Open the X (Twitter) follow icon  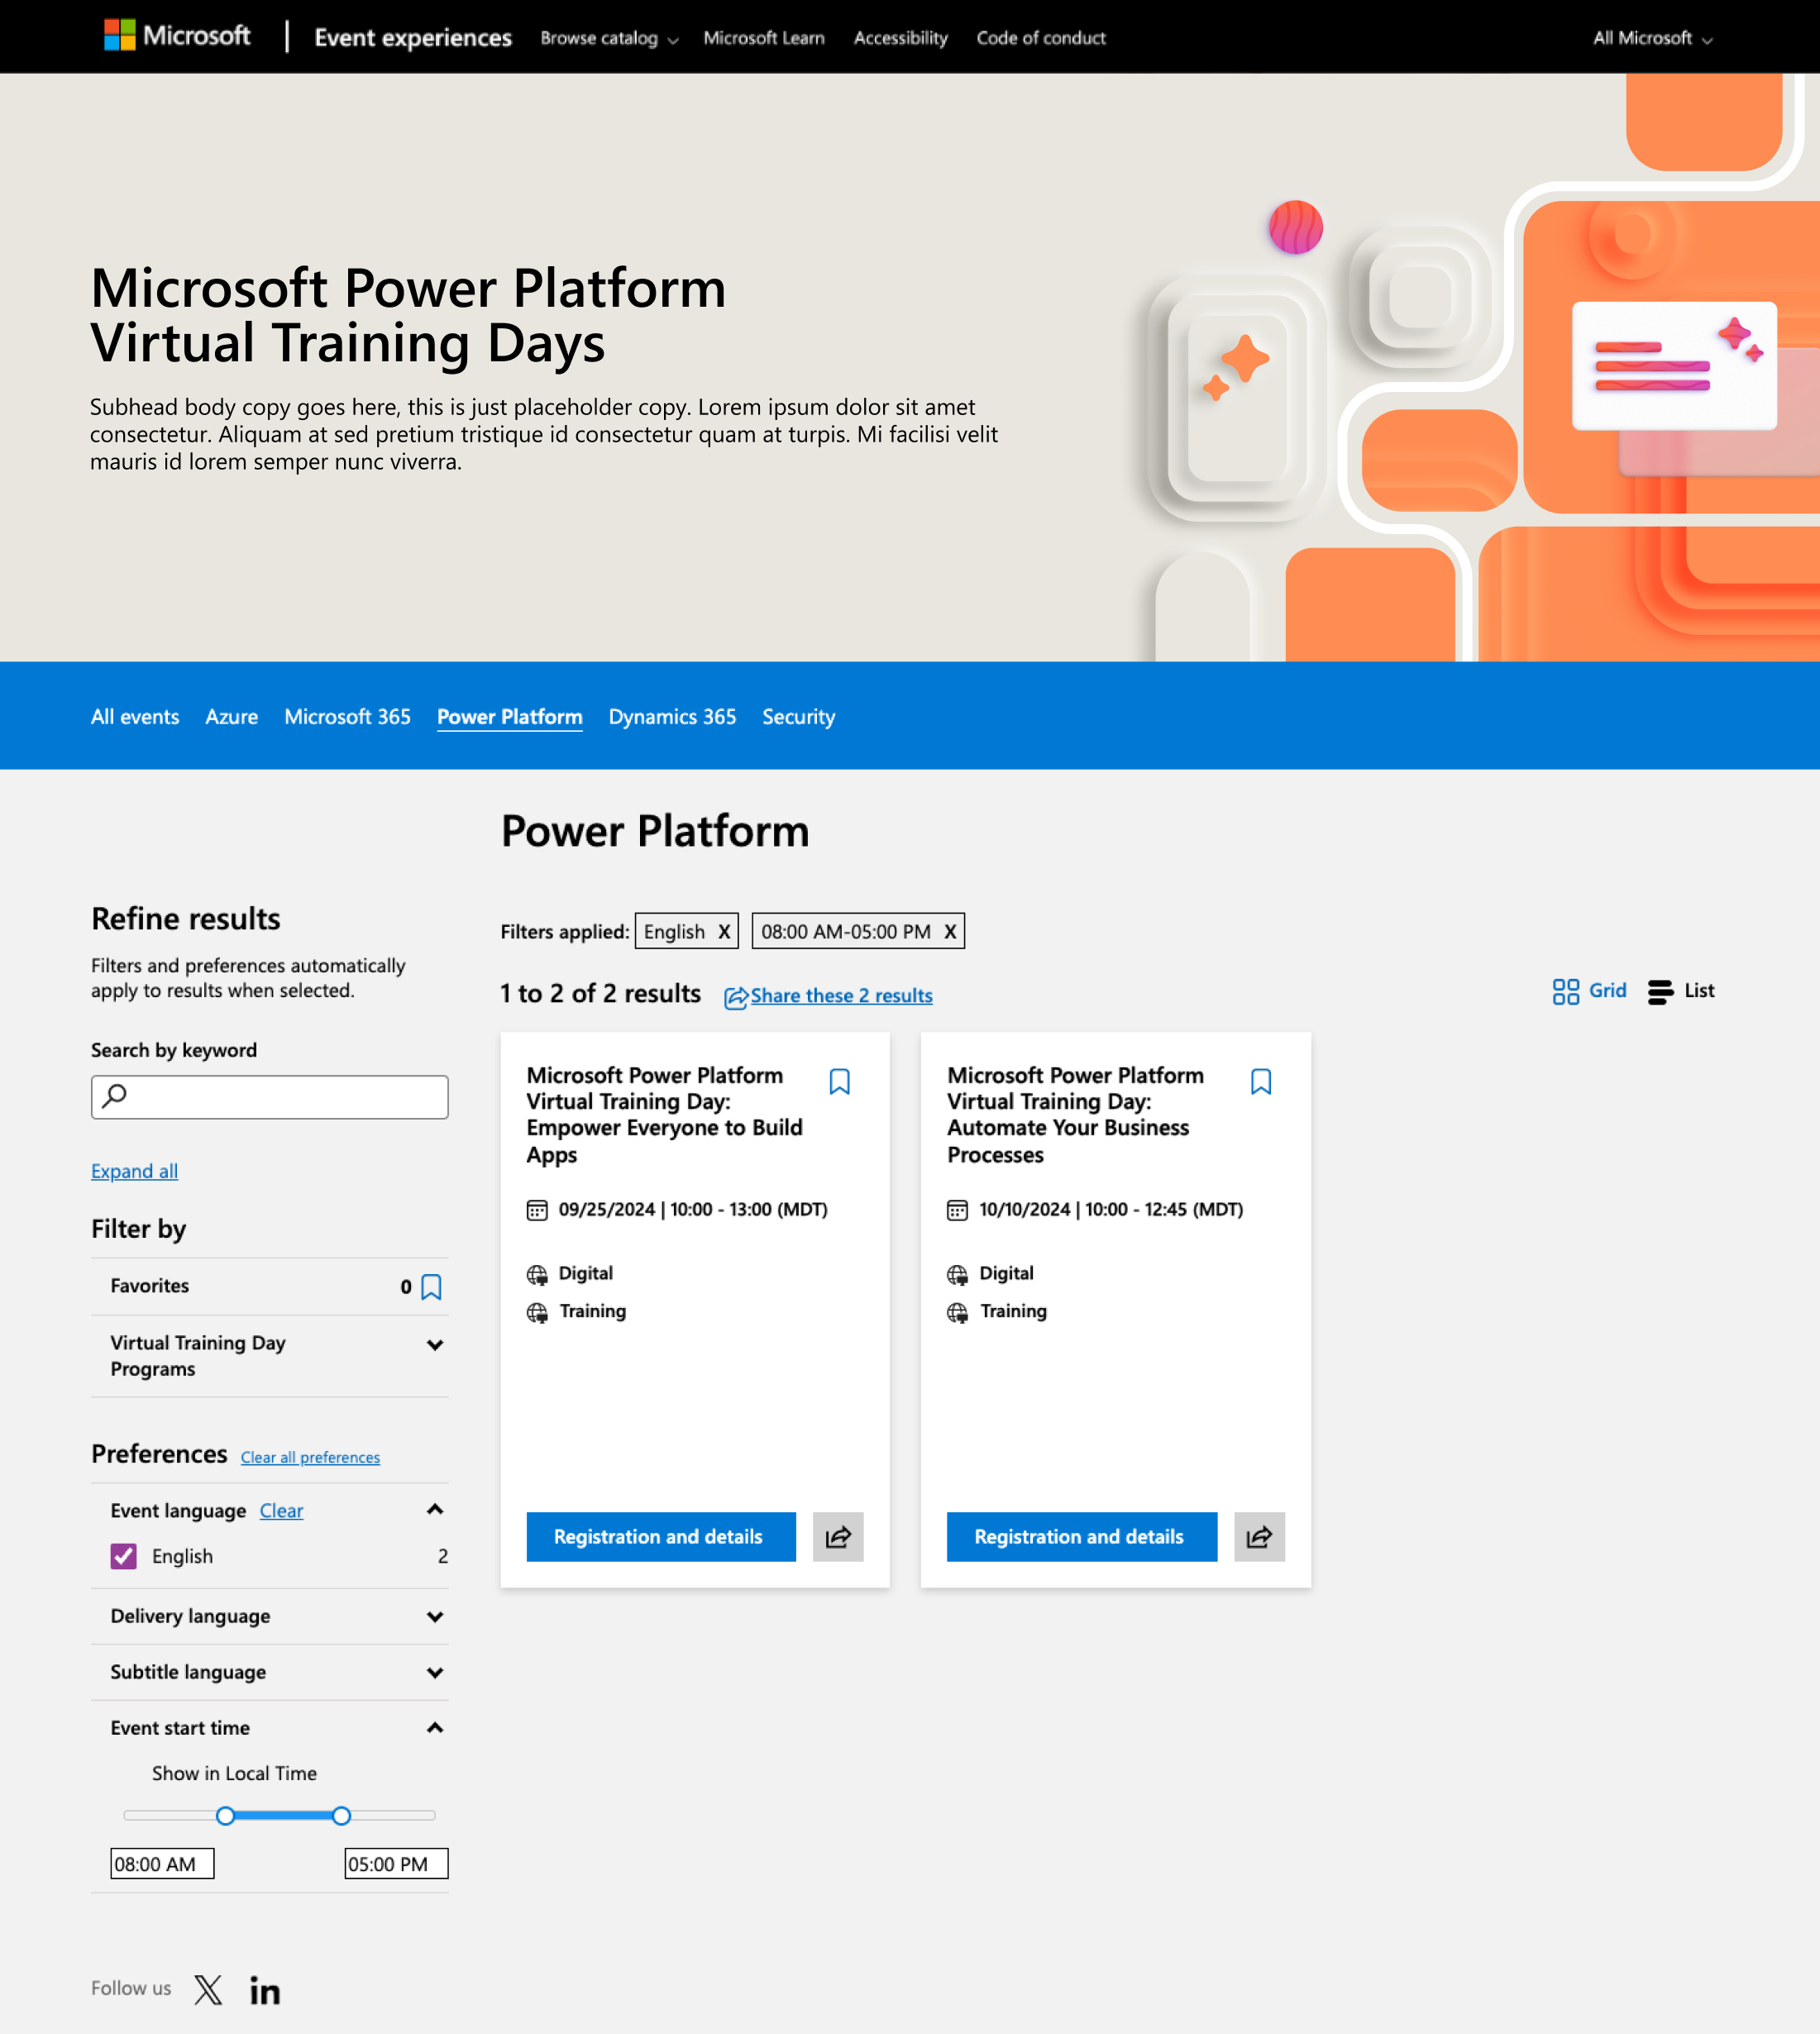[208, 1989]
